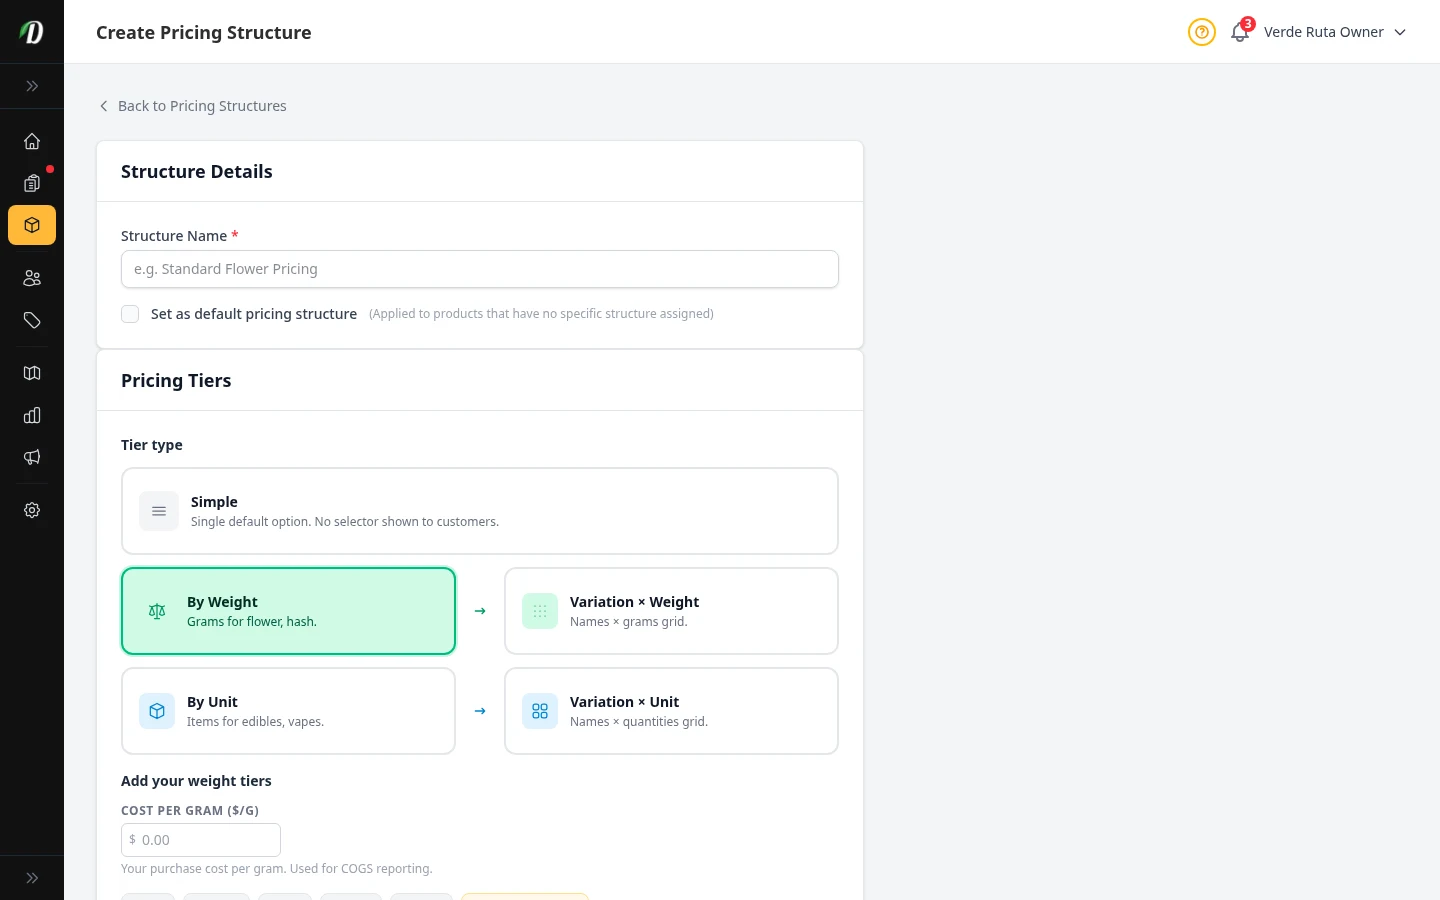Select the Simple tier type option
This screenshot has height=900, width=1440.
coord(480,510)
